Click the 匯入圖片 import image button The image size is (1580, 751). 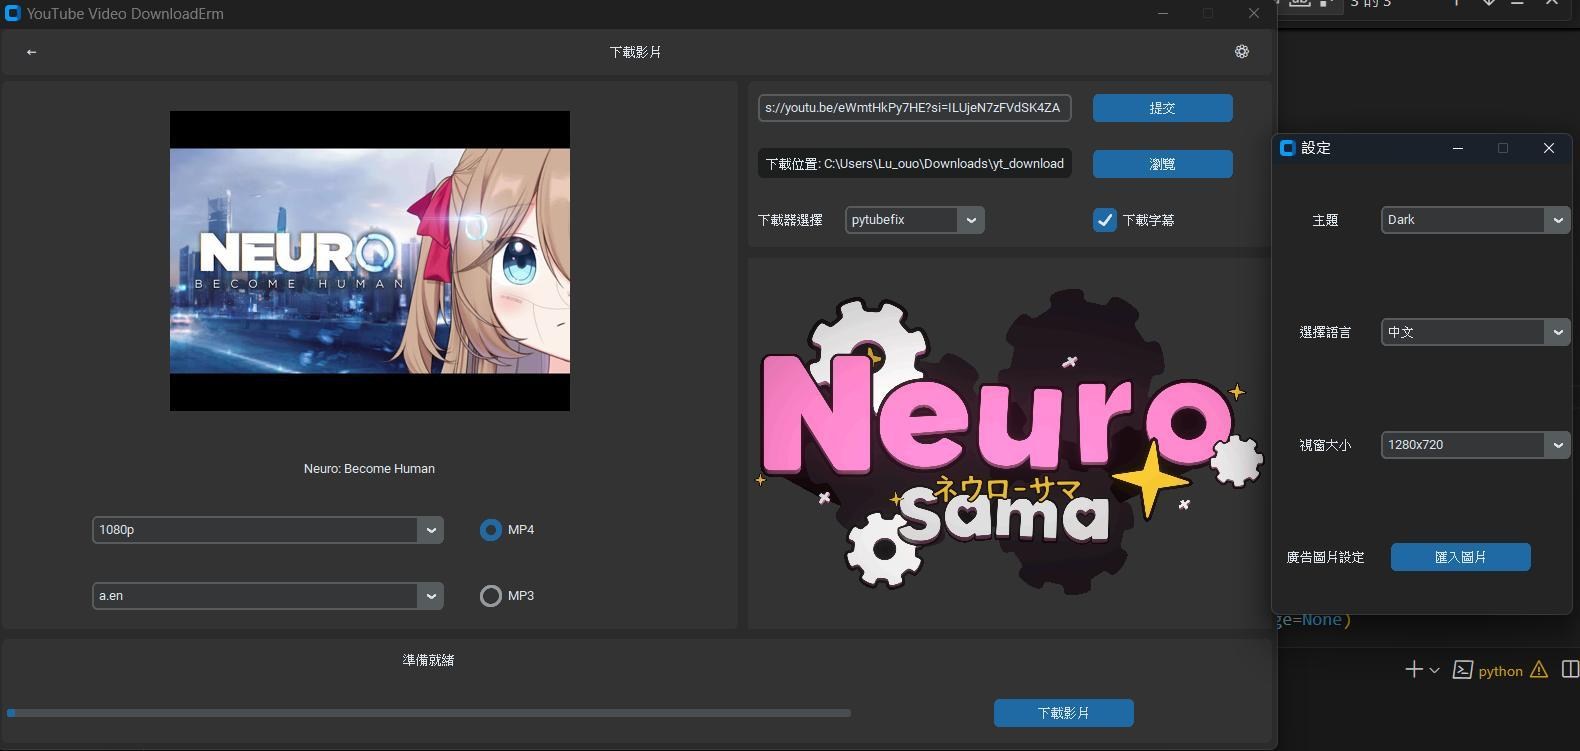coord(1460,557)
